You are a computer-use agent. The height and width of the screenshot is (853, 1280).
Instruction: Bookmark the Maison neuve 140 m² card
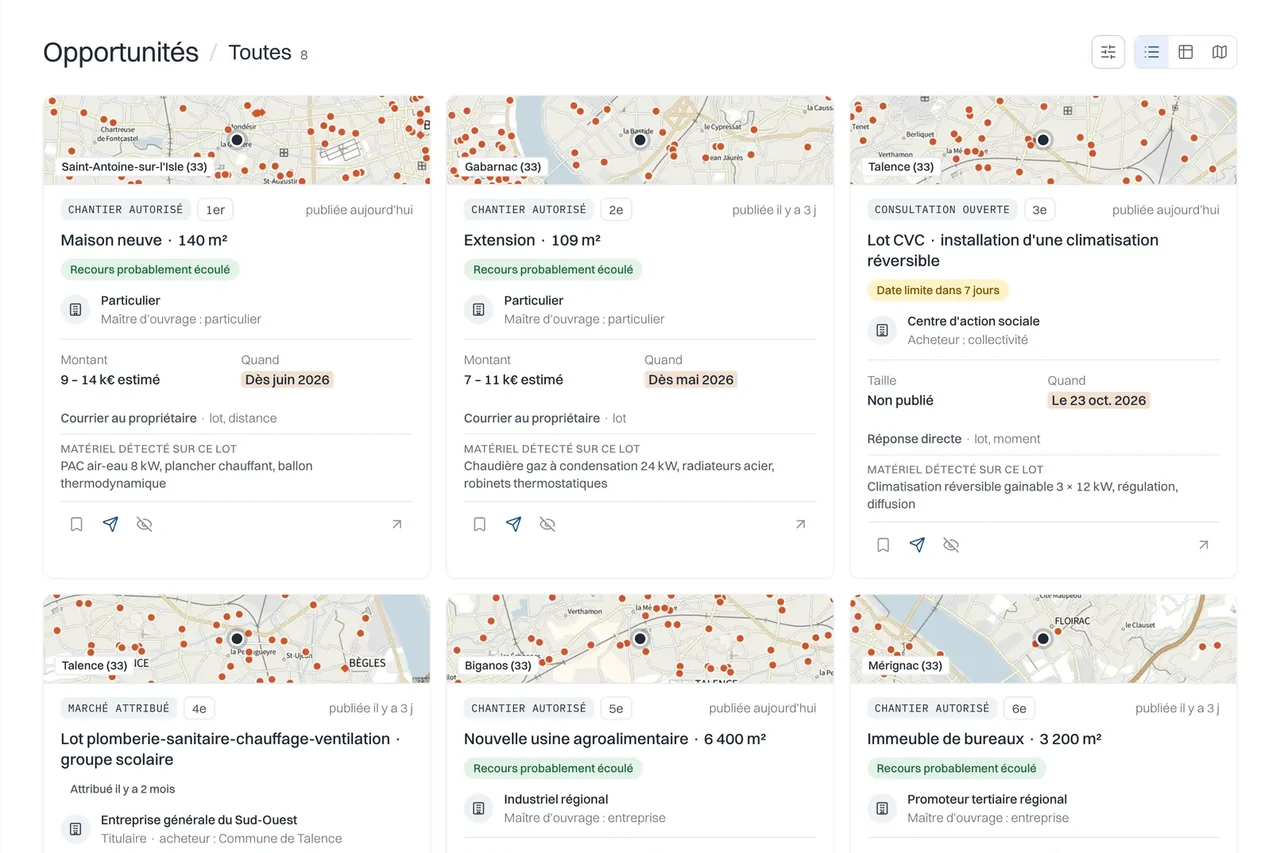76,524
